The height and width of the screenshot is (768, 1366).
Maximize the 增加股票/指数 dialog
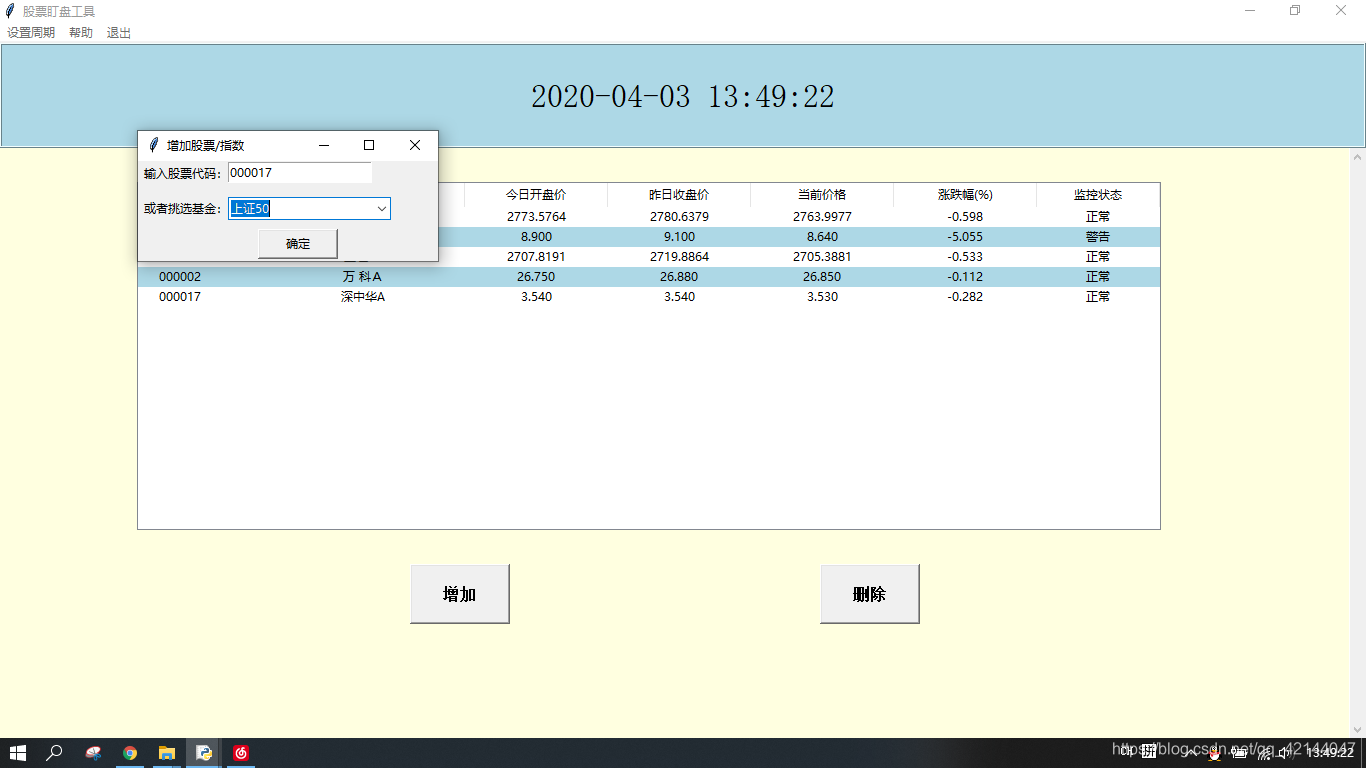(x=369, y=145)
